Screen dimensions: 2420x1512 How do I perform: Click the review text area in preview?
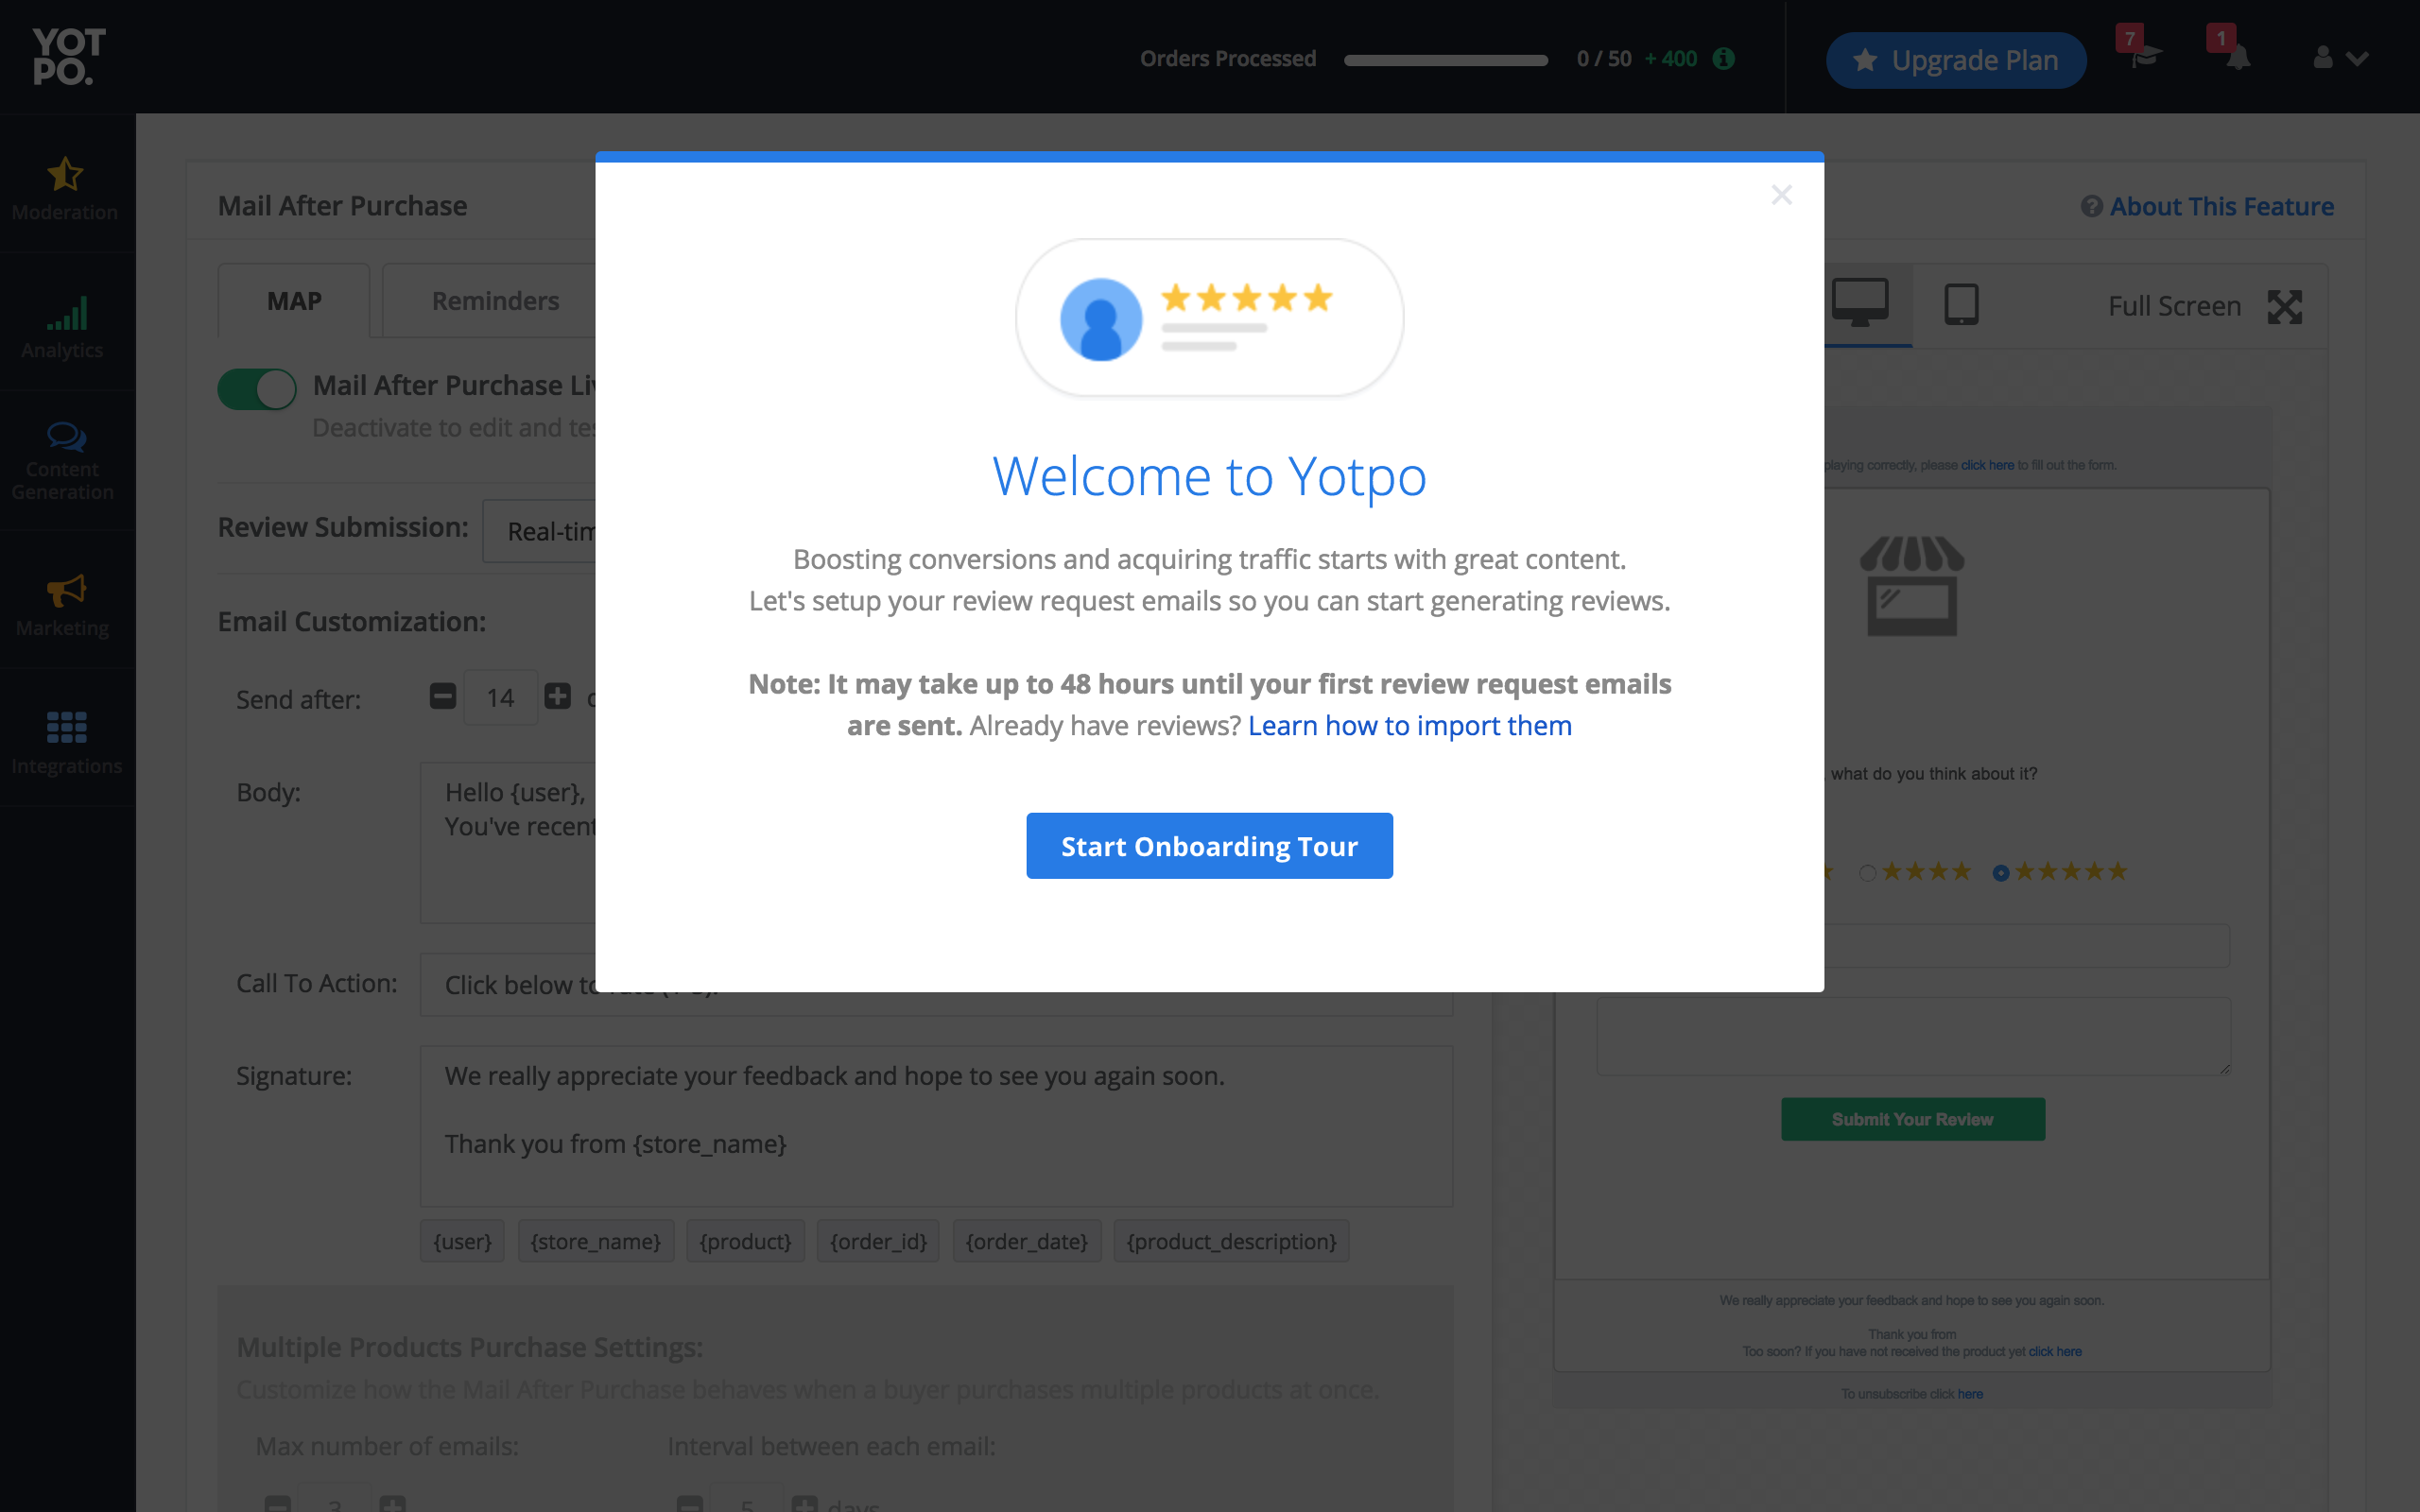1914,1036
